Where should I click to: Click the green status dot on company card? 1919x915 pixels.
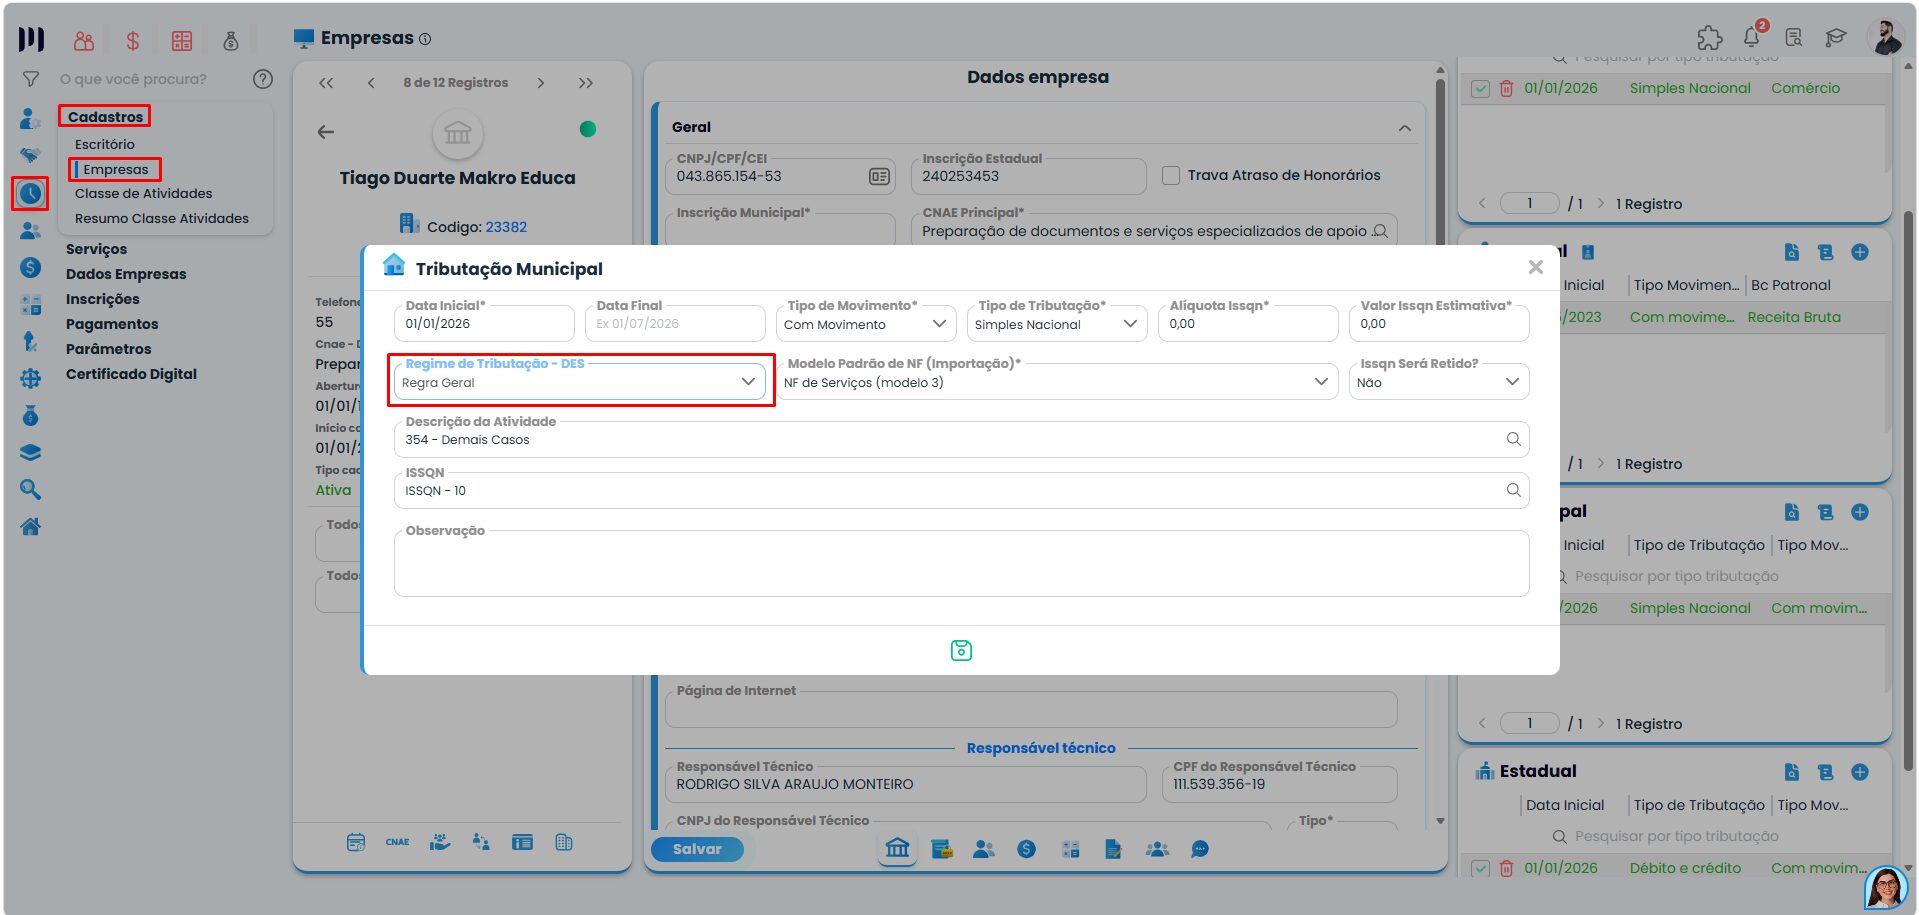pyautogui.click(x=588, y=129)
